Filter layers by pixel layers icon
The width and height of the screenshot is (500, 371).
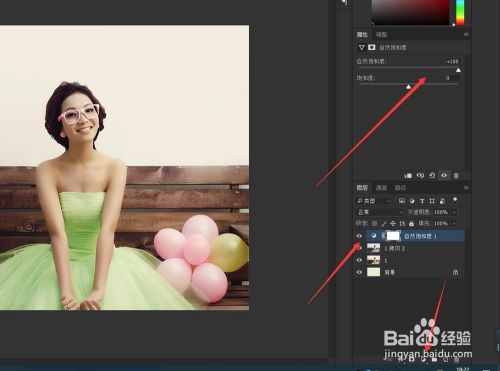[x=402, y=201]
